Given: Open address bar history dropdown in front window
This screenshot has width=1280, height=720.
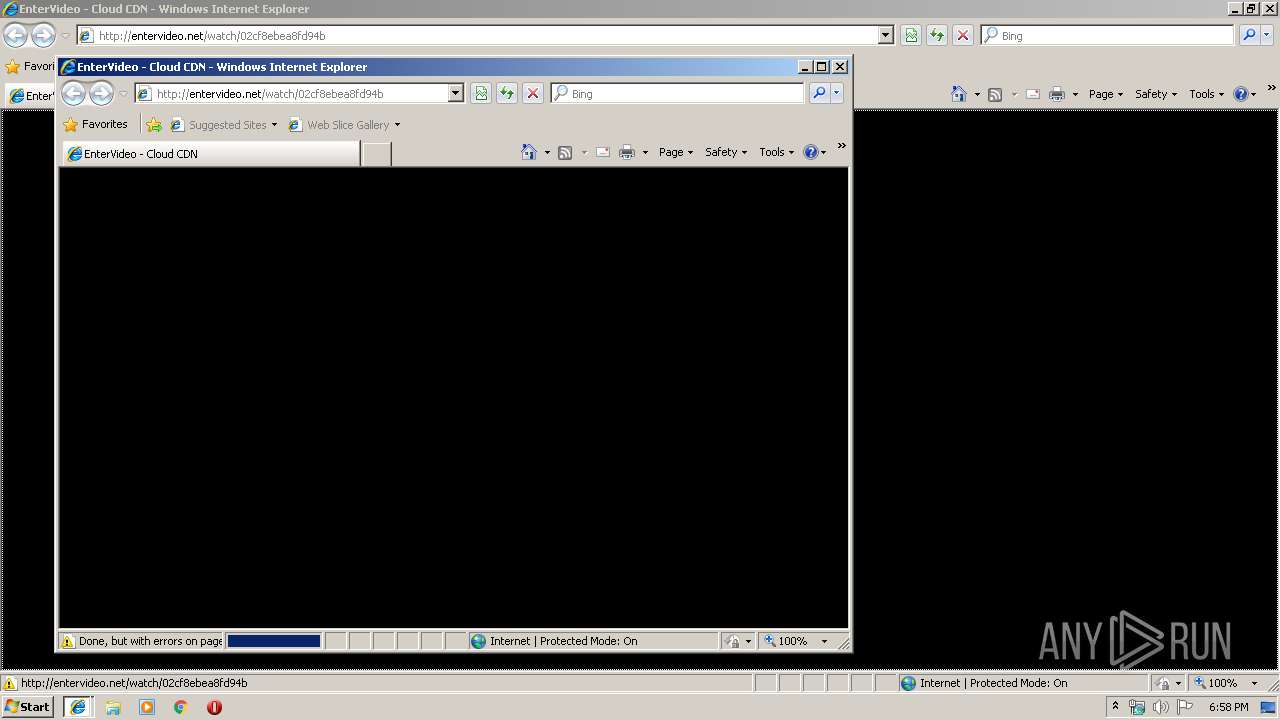Looking at the screenshot, I should tap(456, 93).
